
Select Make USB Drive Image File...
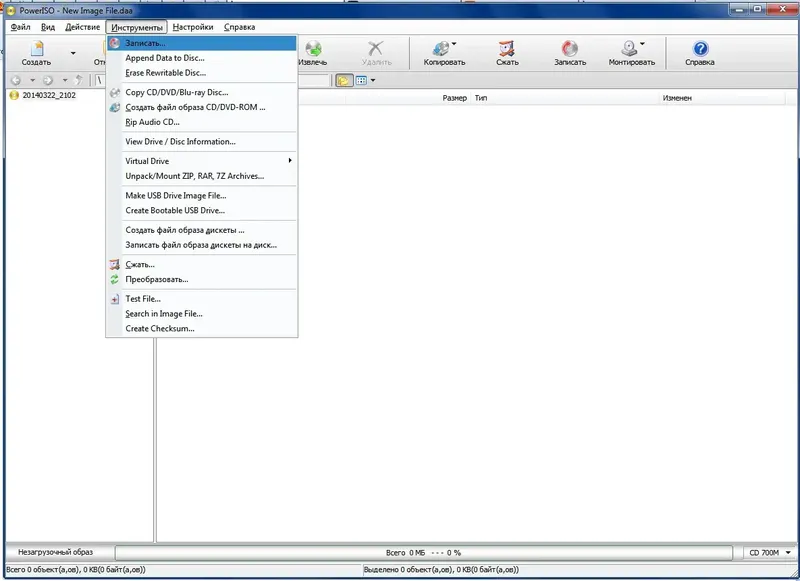[202, 195]
